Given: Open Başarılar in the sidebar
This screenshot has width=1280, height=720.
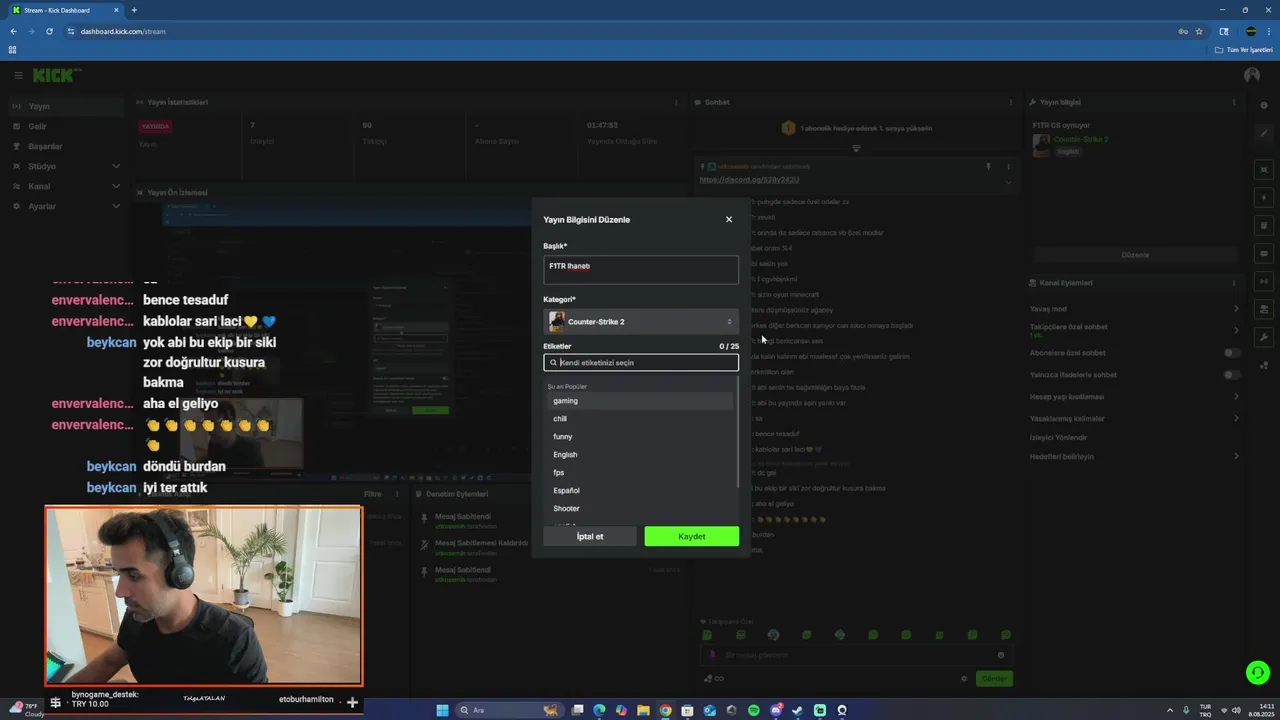Looking at the screenshot, I should (65, 146).
